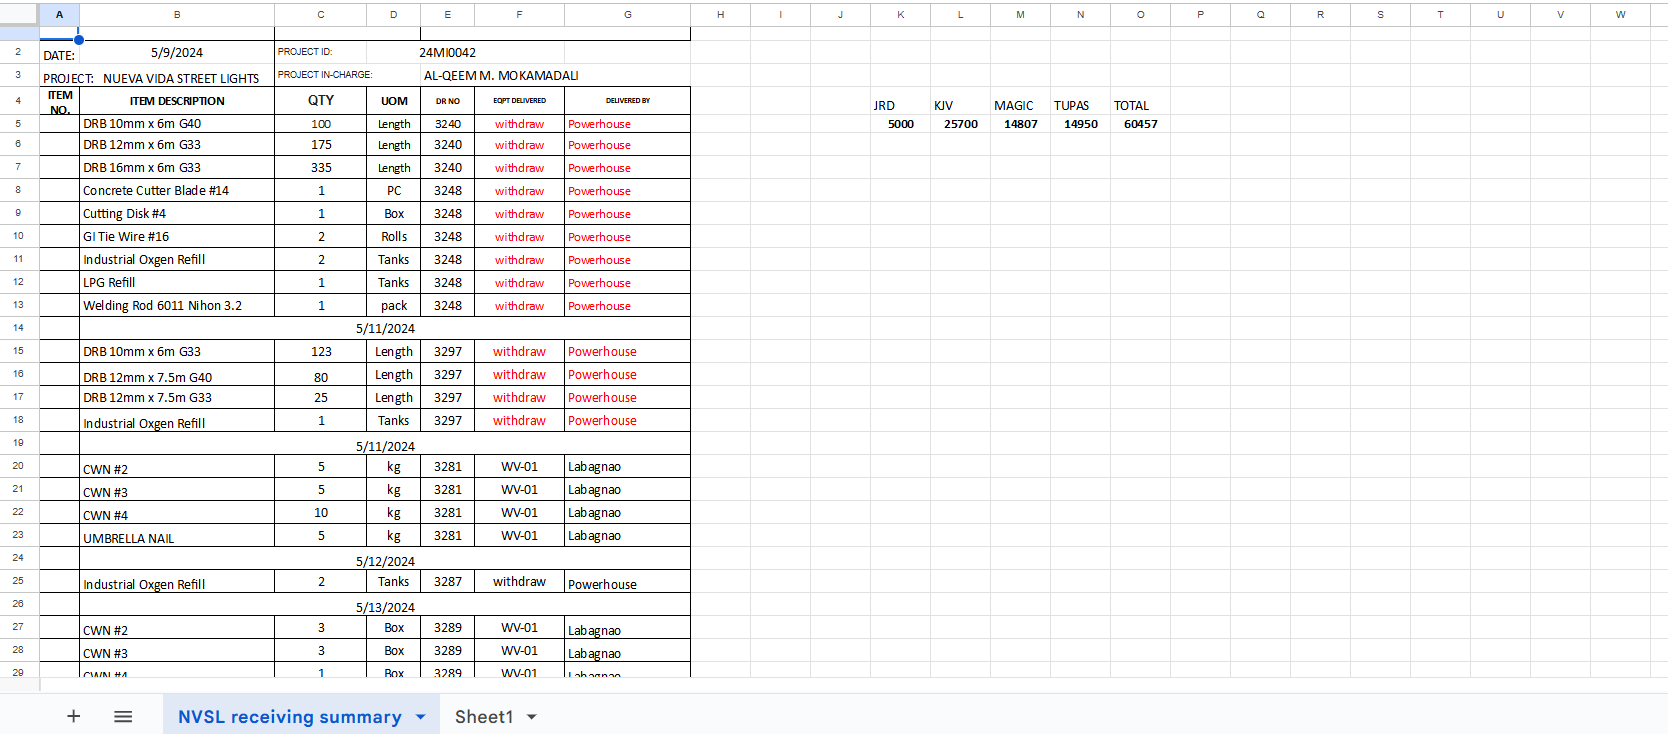Click the Rolls unit cell for GI Tie Wire
The height and width of the screenshot is (734, 1668).
click(x=394, y=237)
